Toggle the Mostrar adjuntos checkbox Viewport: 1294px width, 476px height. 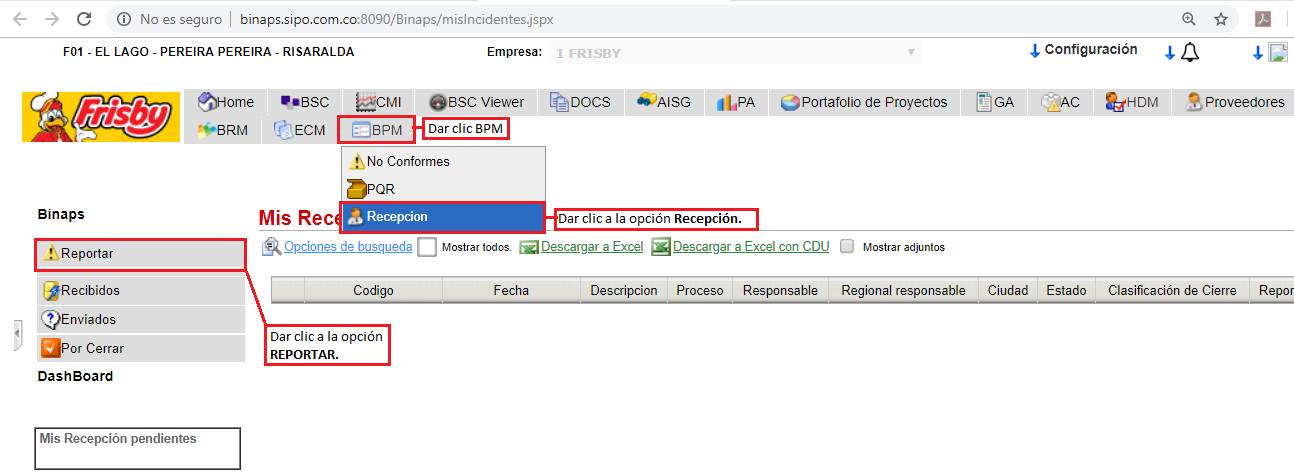(847, 246)
